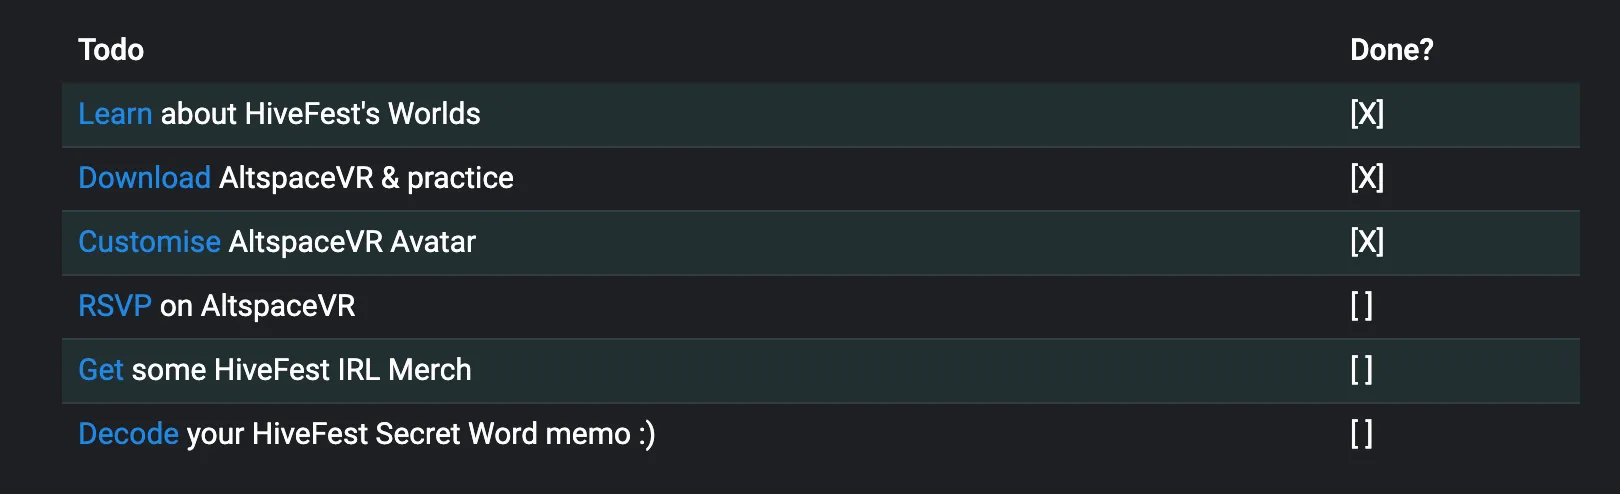Click the text "about HiveFest's Worlds"
1620x494 pixels.
click(320, 114)
